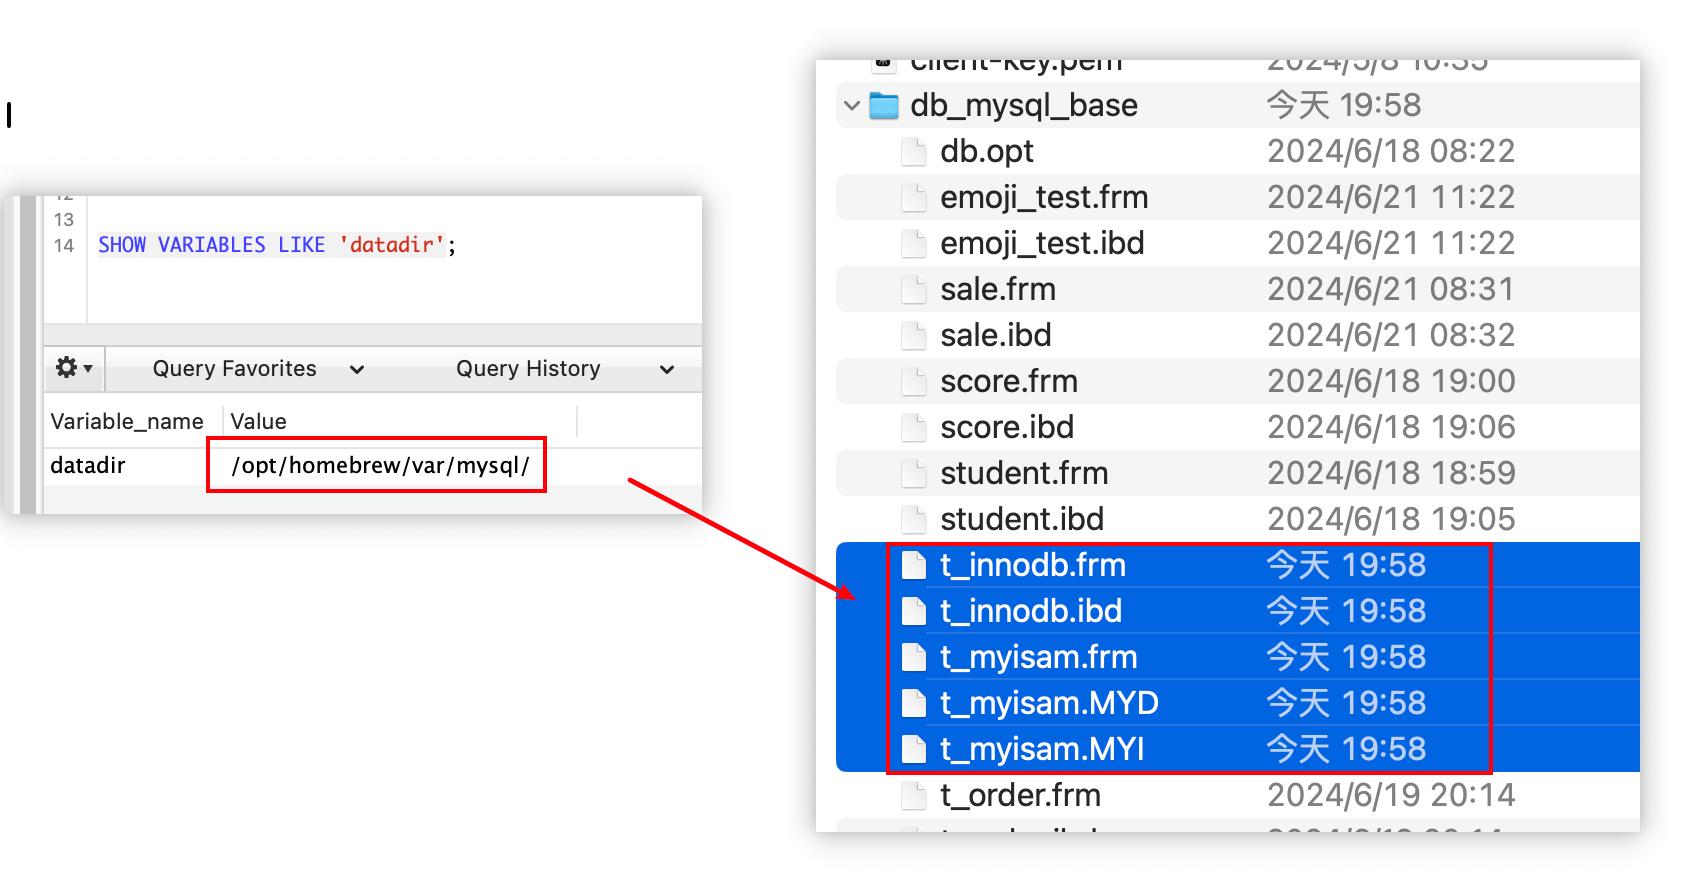The width and height of the screenshot is (1704, 886).
Task: Click the student.frm file icon
Action: (x=913, y=473)
